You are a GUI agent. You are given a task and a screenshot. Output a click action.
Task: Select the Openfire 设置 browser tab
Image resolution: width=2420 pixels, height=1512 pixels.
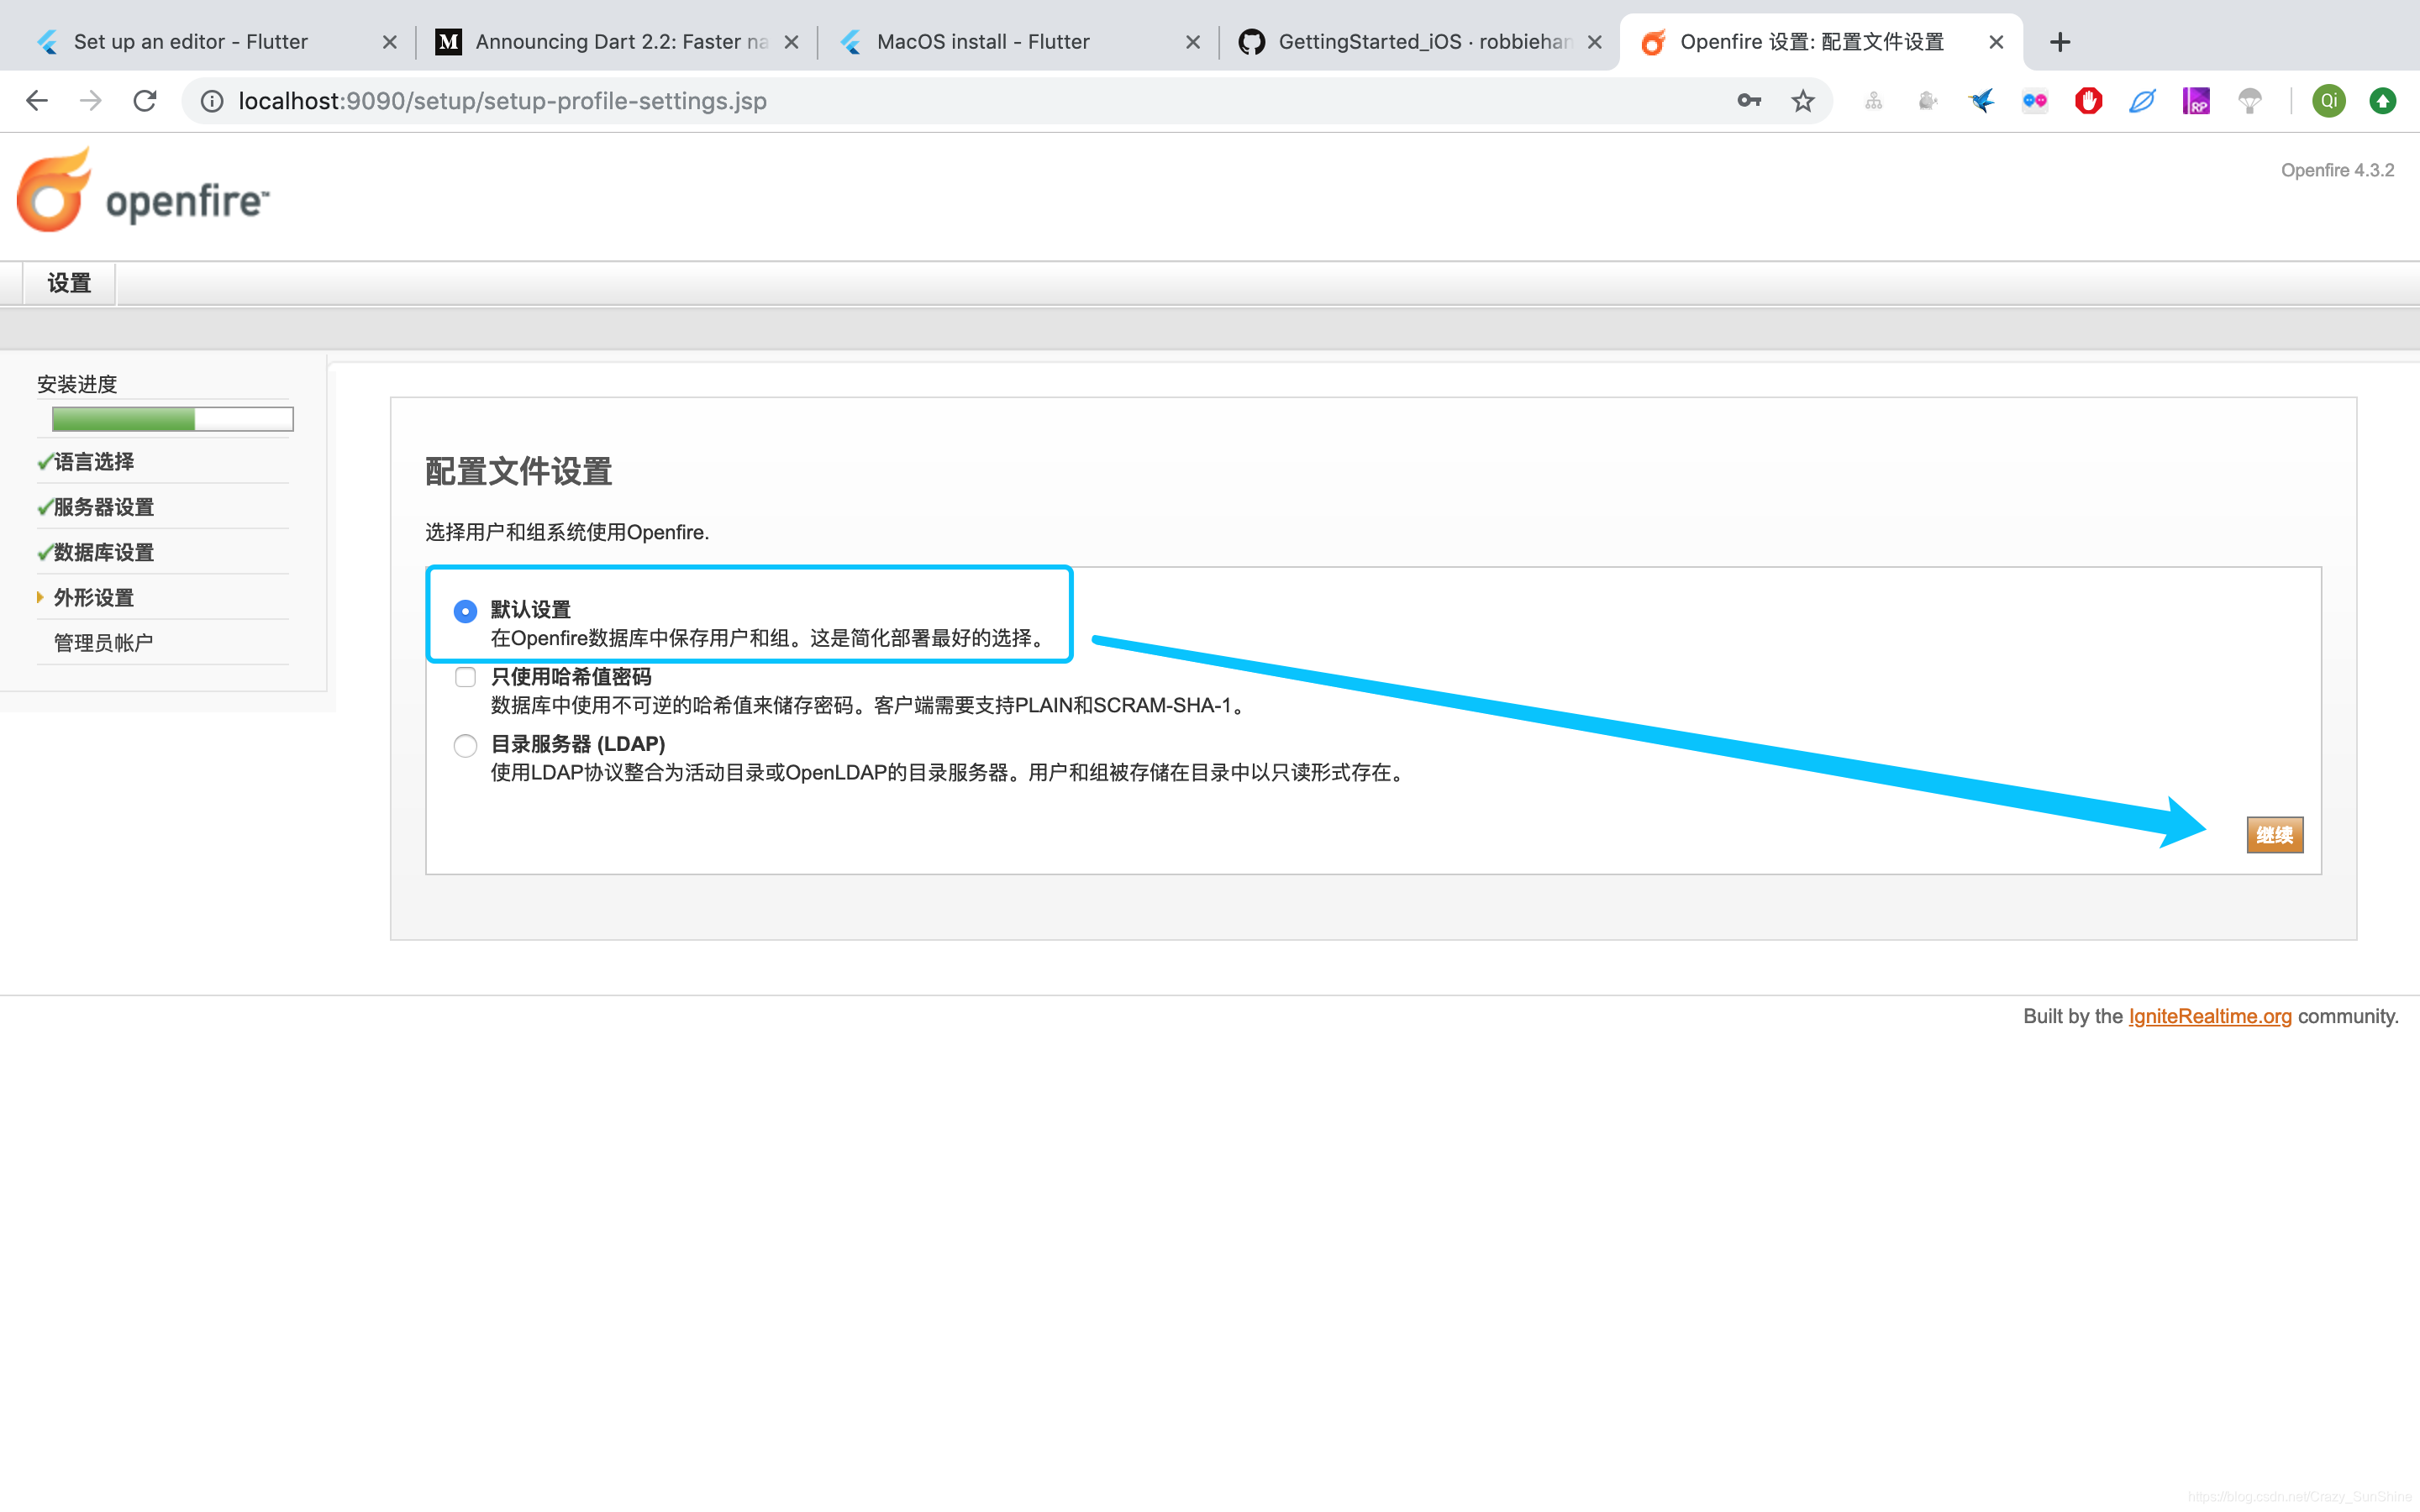[1820, 42]
